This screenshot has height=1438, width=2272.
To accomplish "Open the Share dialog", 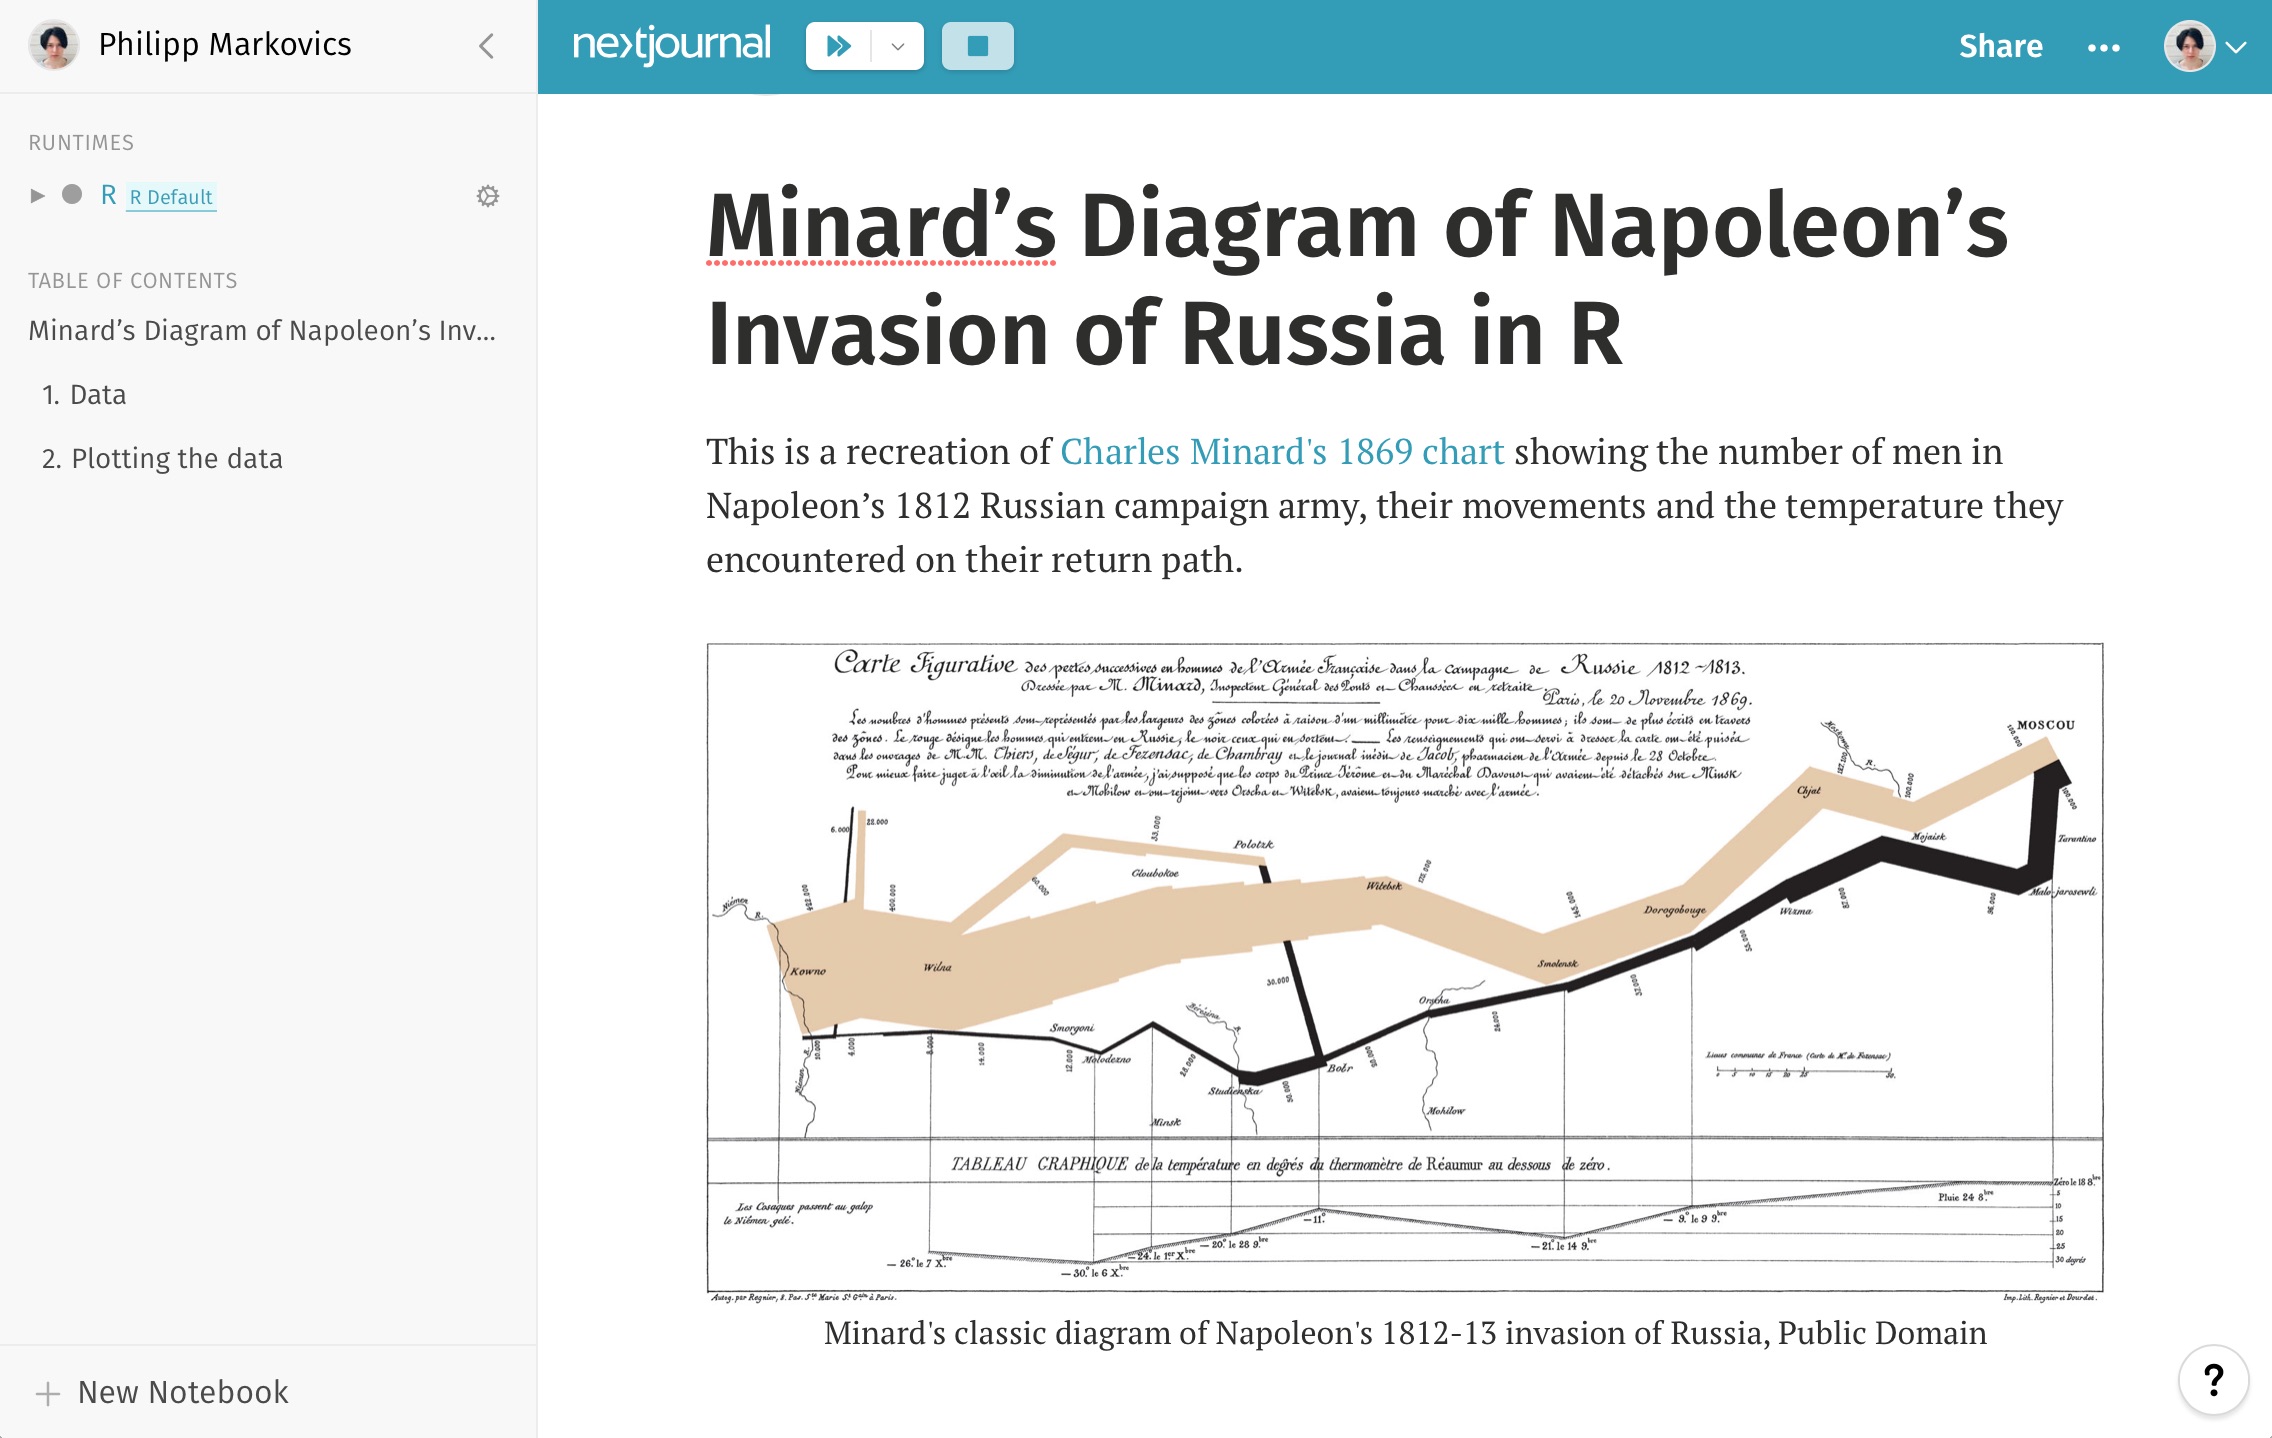I will (x=2000, y=47).
